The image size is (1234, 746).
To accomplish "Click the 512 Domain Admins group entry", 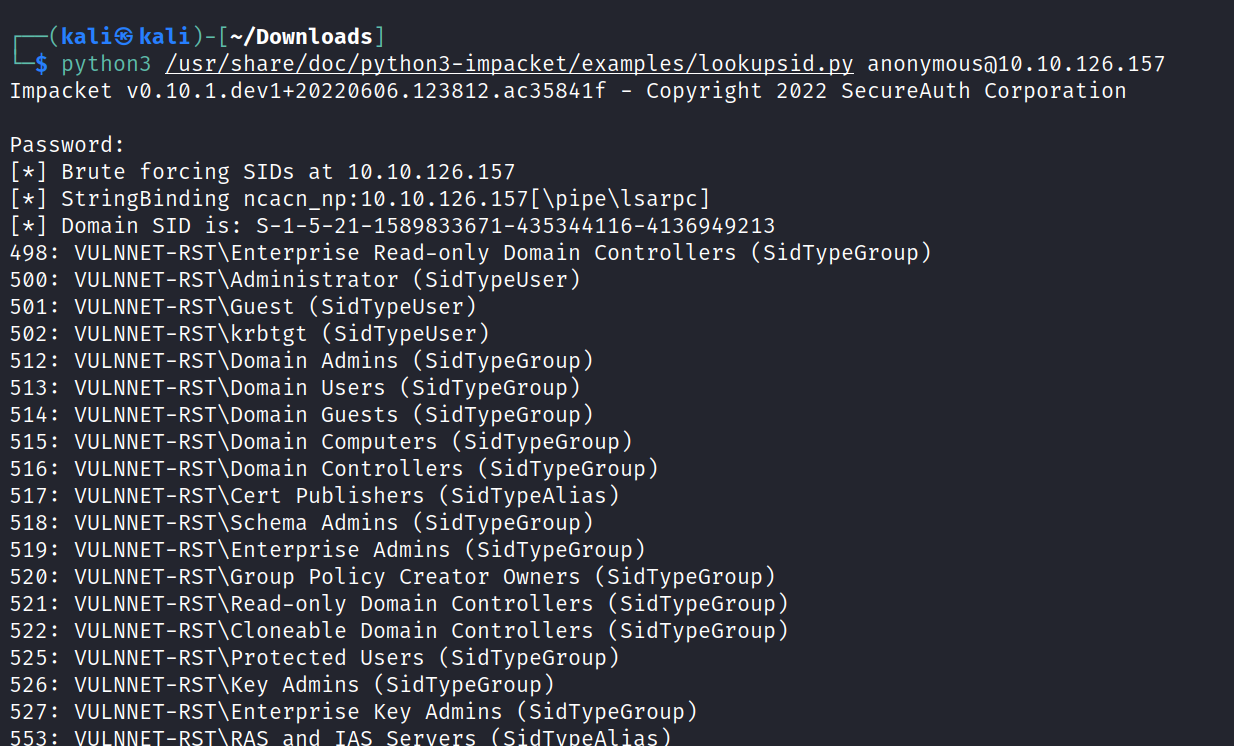I will point(301,361).
